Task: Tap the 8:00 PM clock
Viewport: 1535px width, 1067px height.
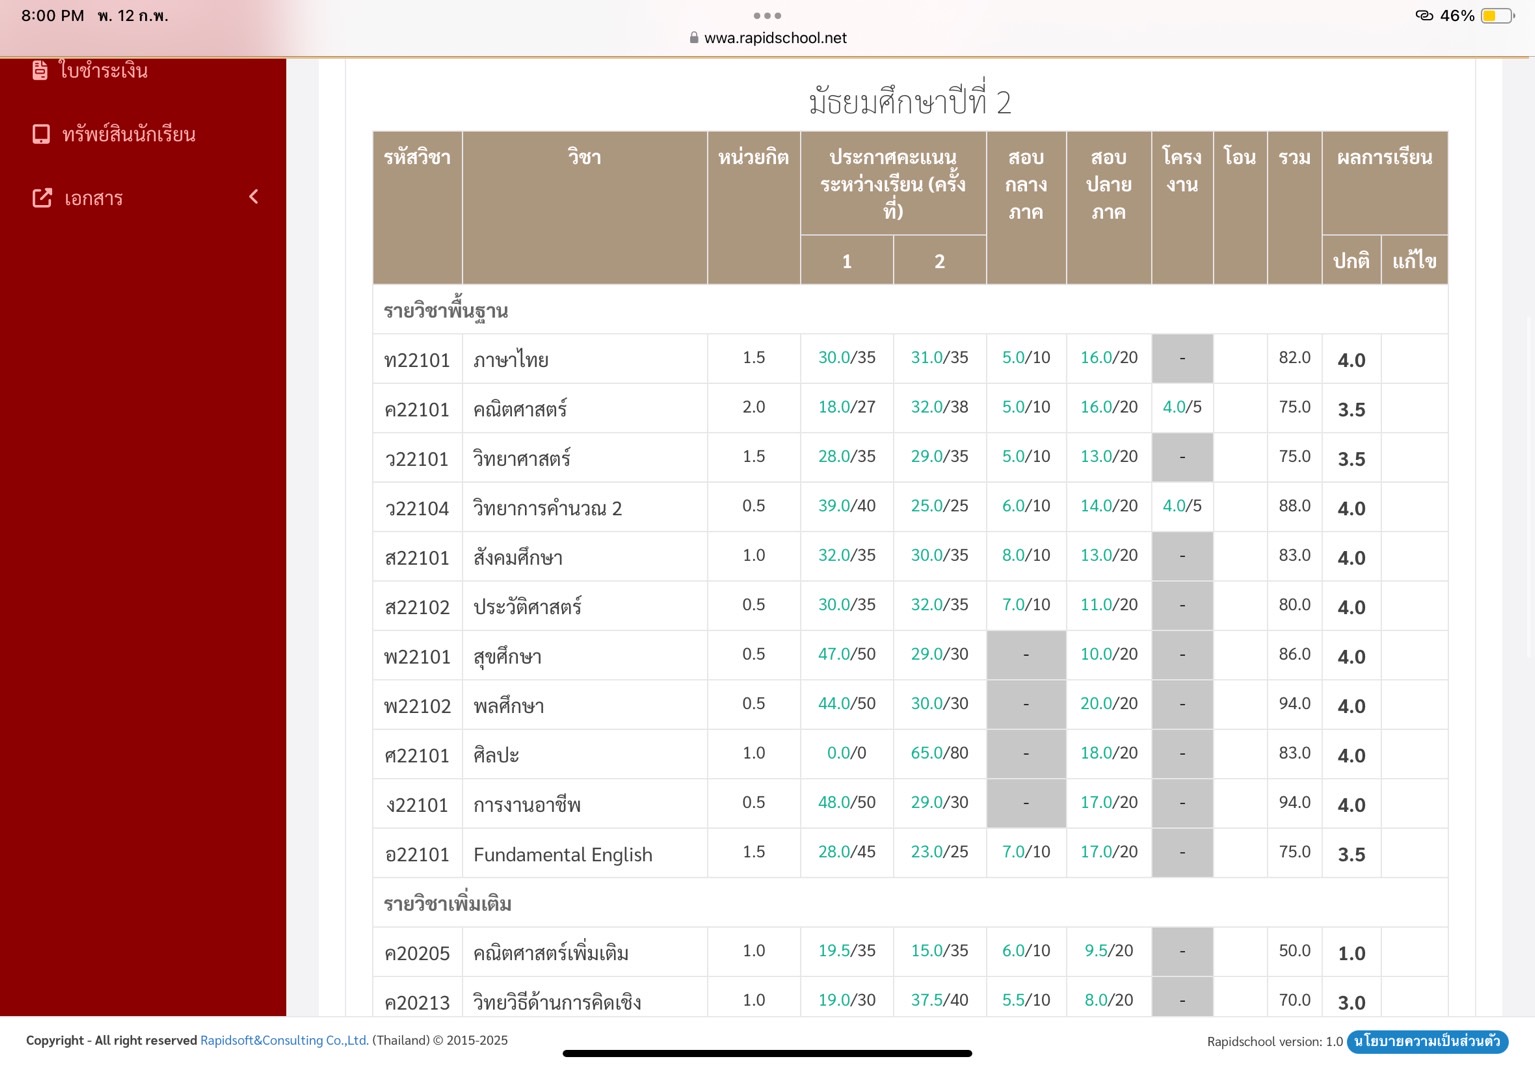Action: pos(52,16)
